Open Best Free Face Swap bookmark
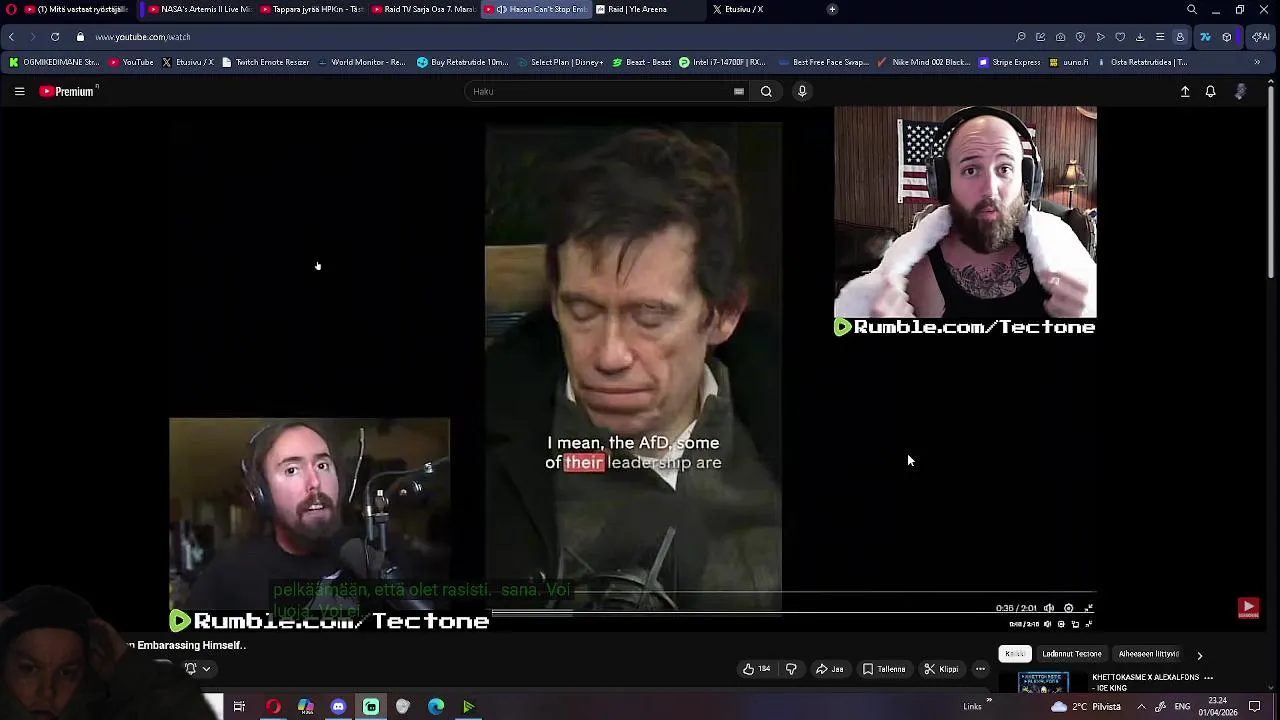 tap(822, 62)
